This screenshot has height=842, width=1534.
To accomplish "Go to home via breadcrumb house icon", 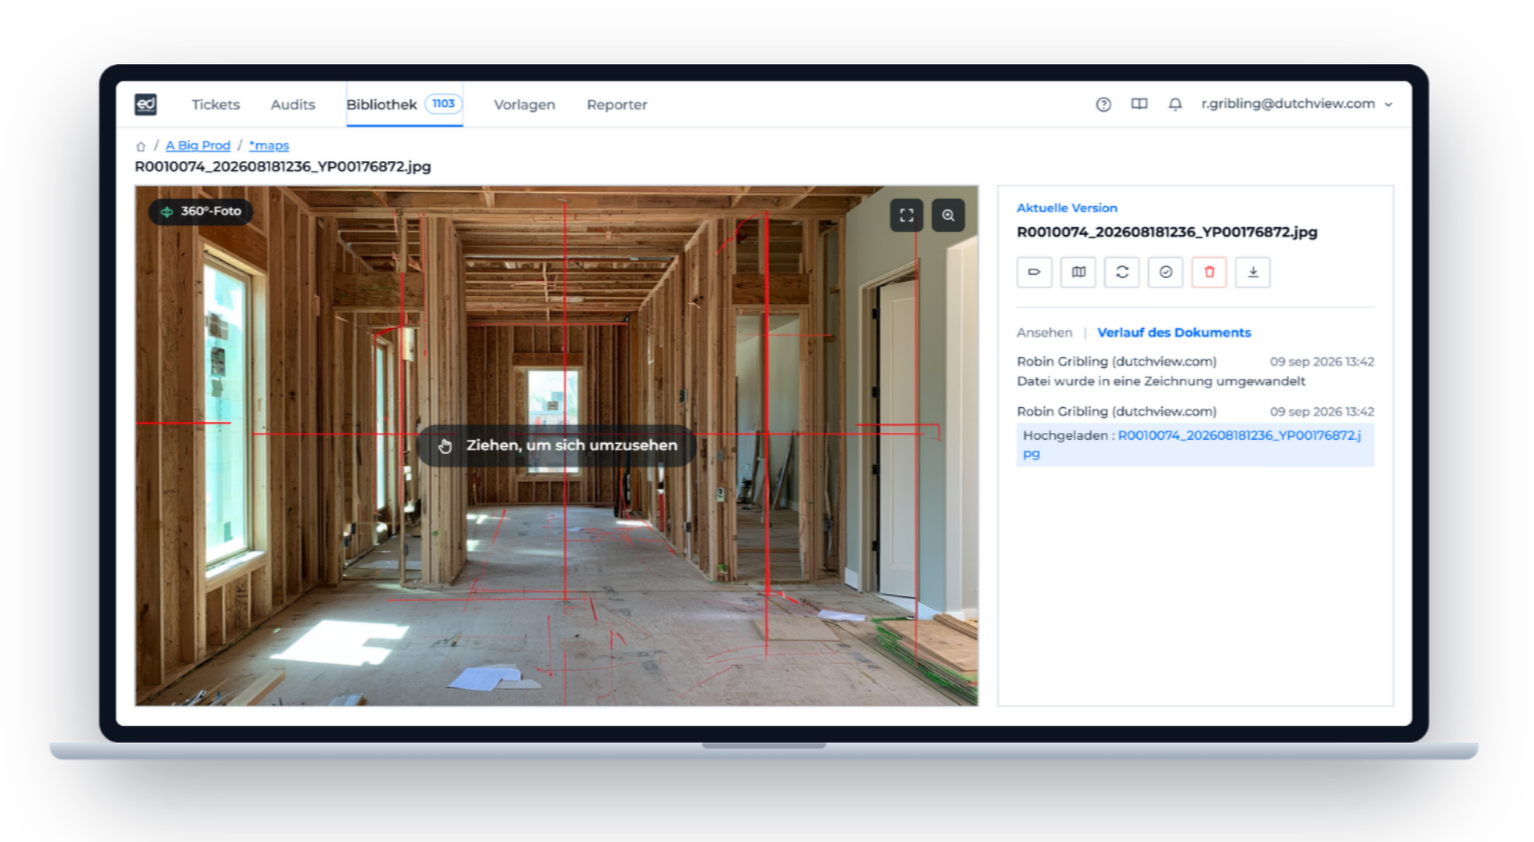I will point(141,146).
